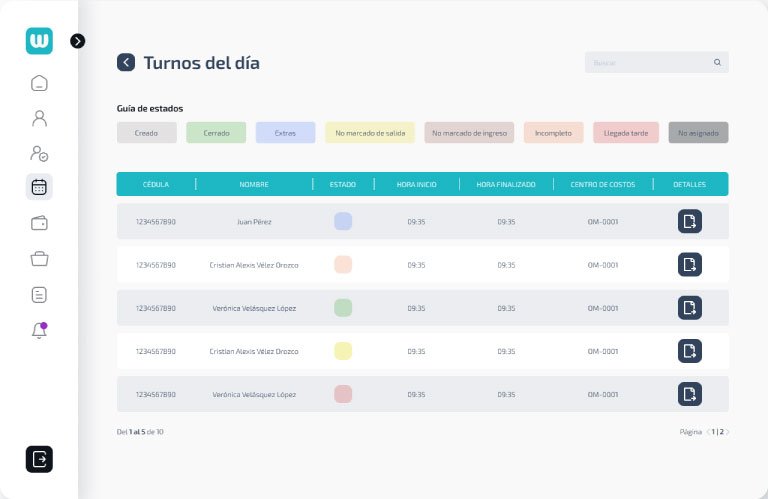Jump to page 2 in pagination
The image size is (768, 499).
pyautogui.click(x=721, y=432)
